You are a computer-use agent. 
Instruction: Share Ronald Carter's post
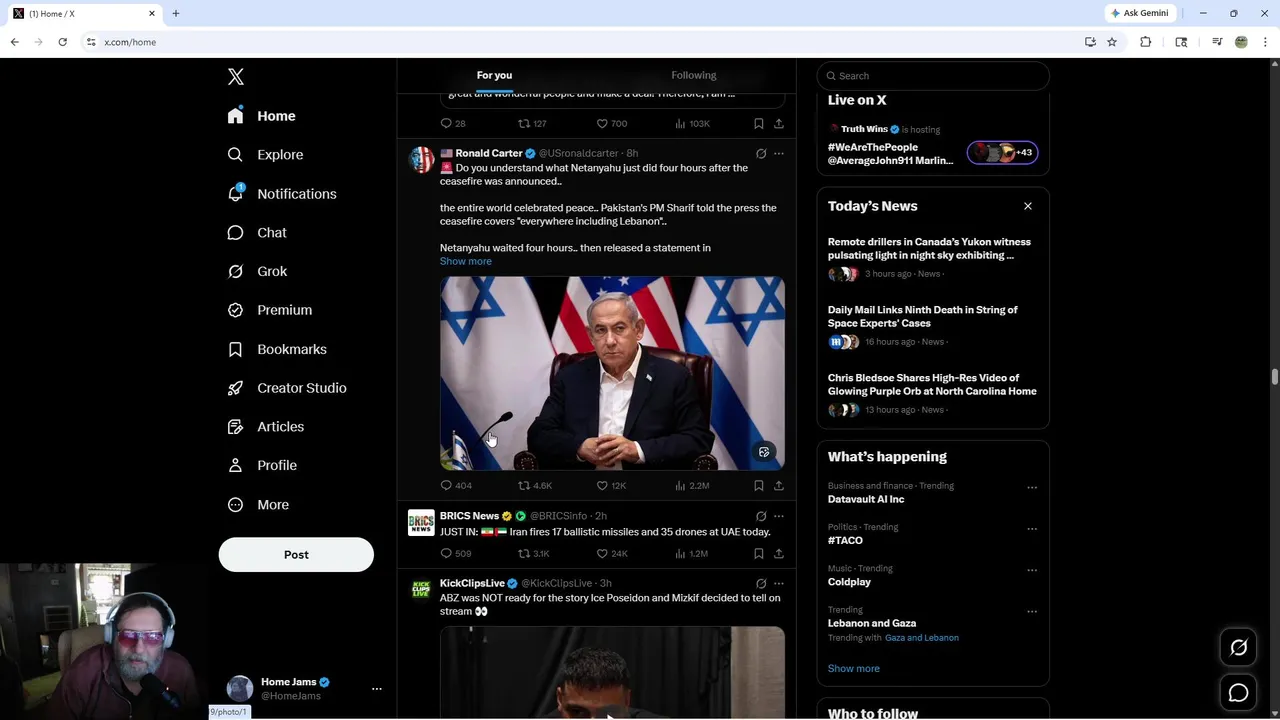pyautogui.click(x=779, y=486)
